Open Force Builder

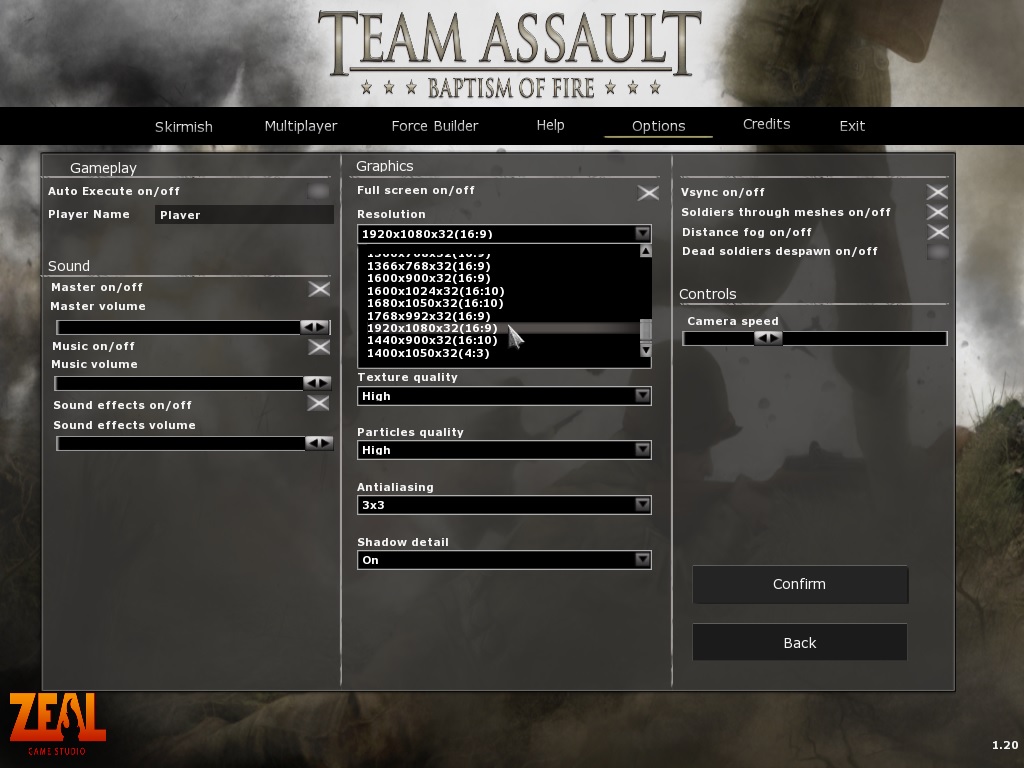434,125
